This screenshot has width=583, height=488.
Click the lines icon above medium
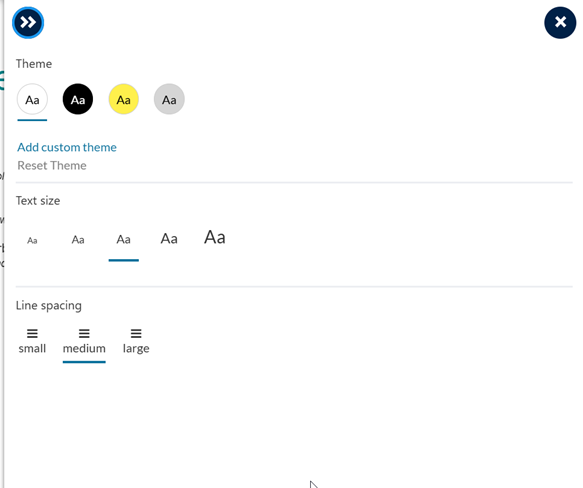pyautogui.click(x=84, y=333)
